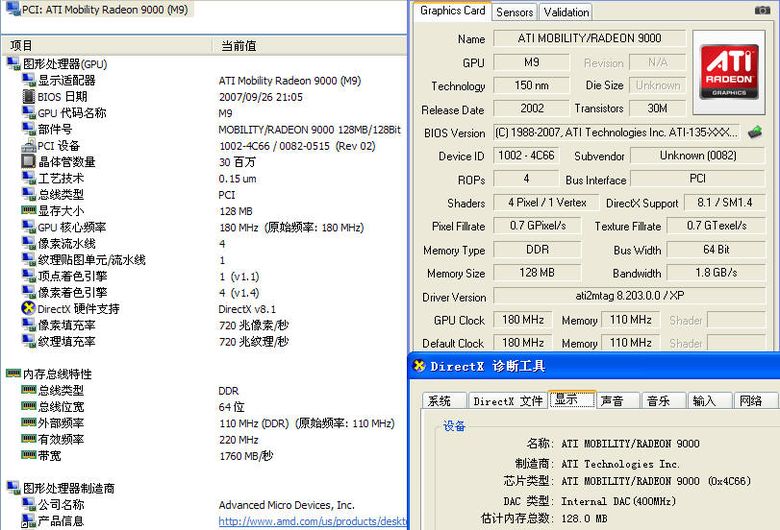This screenshot has width=780, height=530.
Task: Click the value 1002-4C66 / 0082-0515 (Rev 02)
Action: tap(297, 146)
